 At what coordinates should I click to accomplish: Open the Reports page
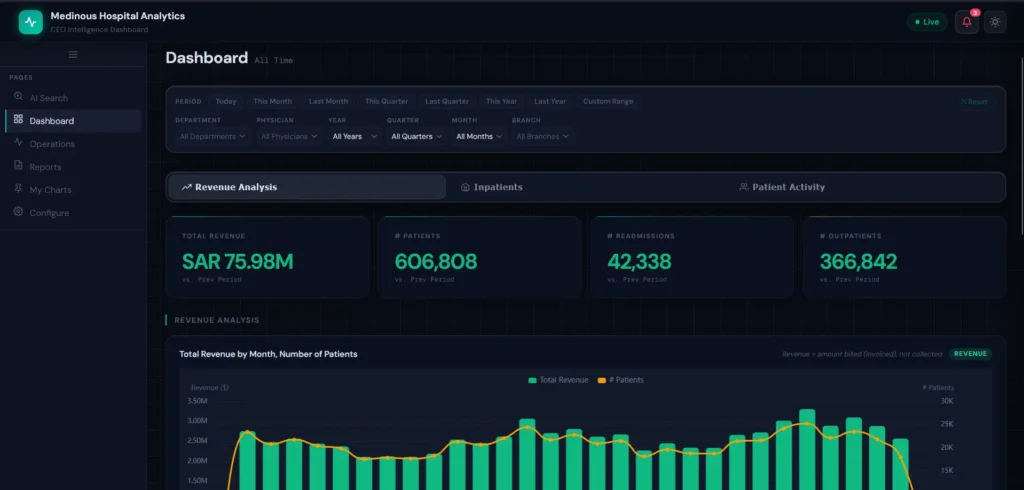73,167
